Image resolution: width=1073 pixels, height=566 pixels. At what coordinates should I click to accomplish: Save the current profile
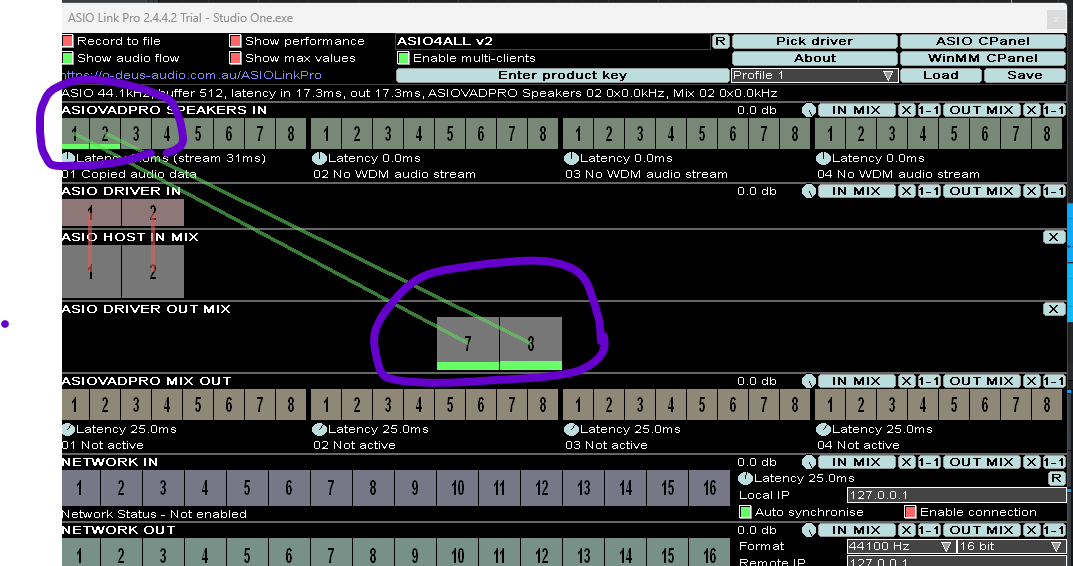(x=1024, y=75)
